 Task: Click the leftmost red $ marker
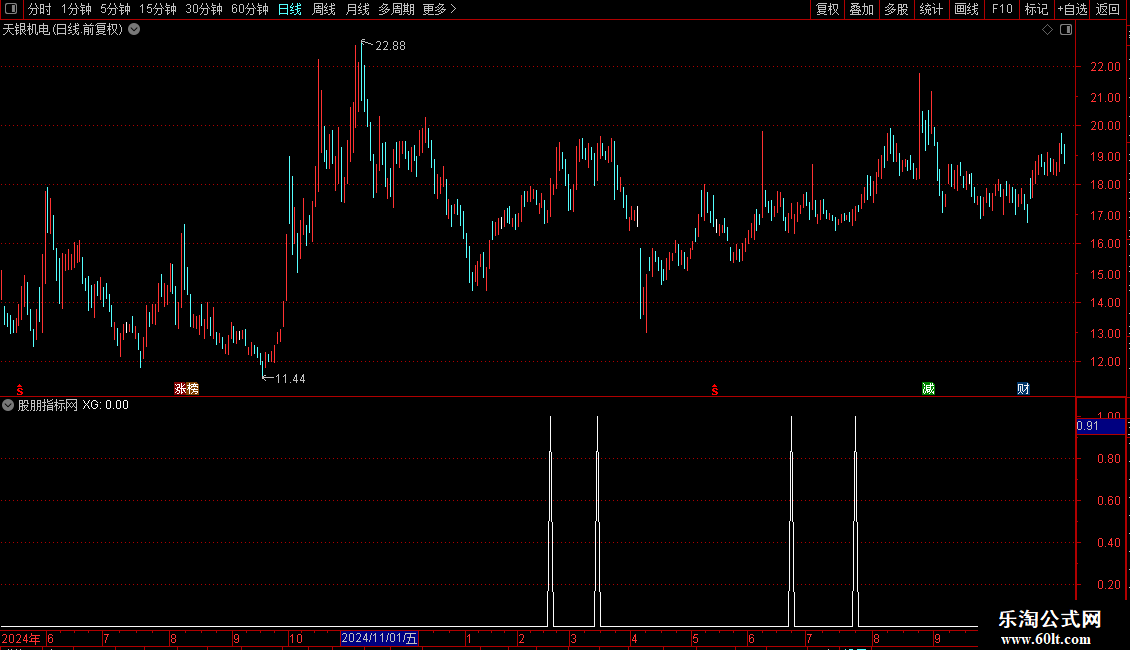[20, 390]
